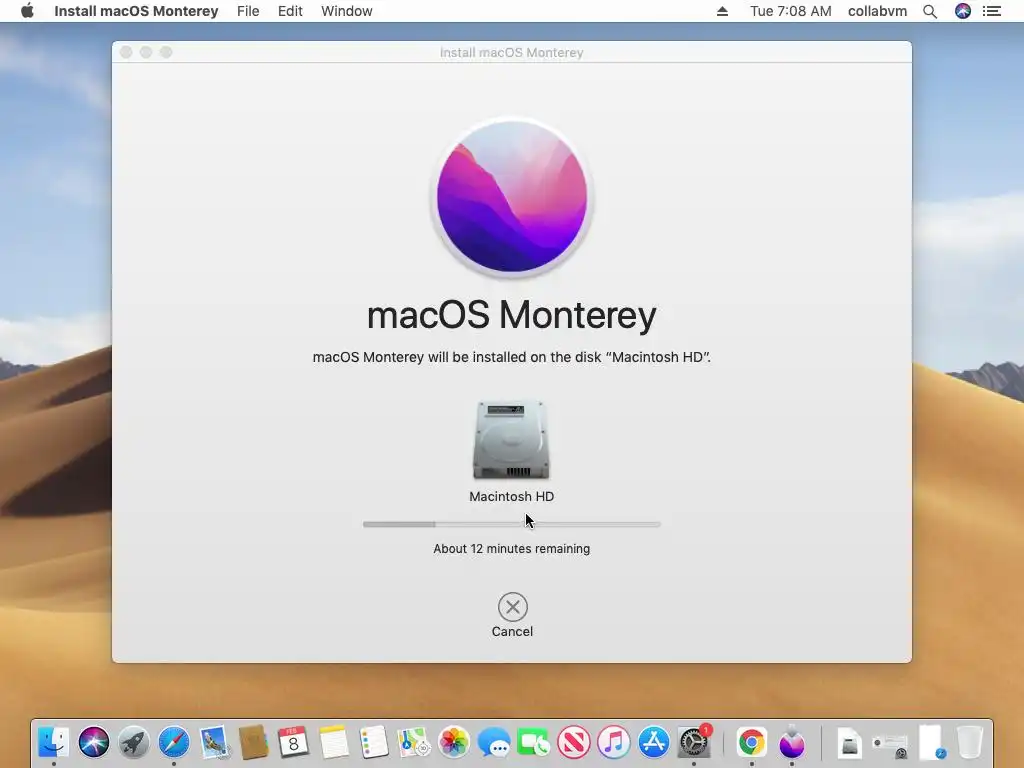Image resolution: width=1024 pixels, height=768 pixels.
Task: Open Notification Center list icon
Action: click(x=992, y=11)
